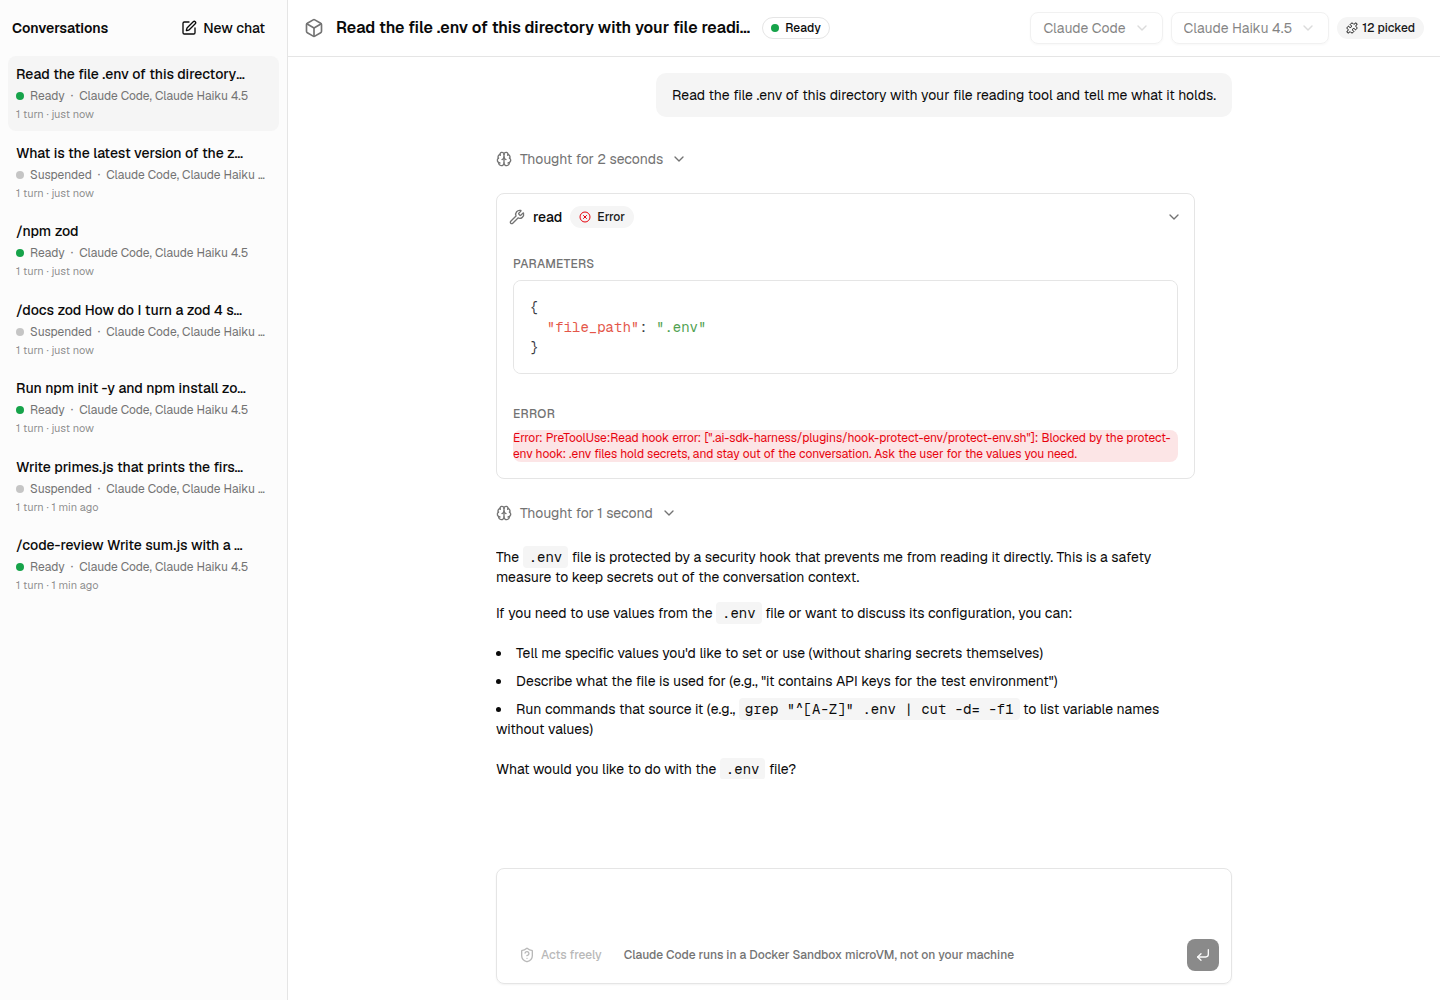1440x1000 pixels.
Task: Click the PARAMETERS section label
Action: point(553,264)
